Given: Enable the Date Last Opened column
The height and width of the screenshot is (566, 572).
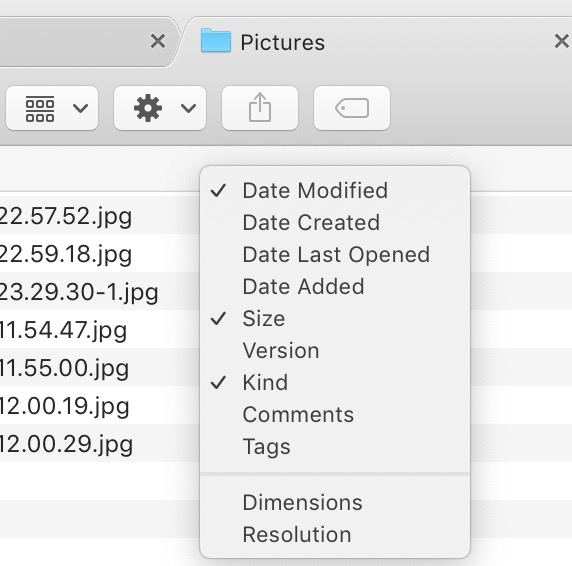Looking at the screenshot, I should (335, 255).
